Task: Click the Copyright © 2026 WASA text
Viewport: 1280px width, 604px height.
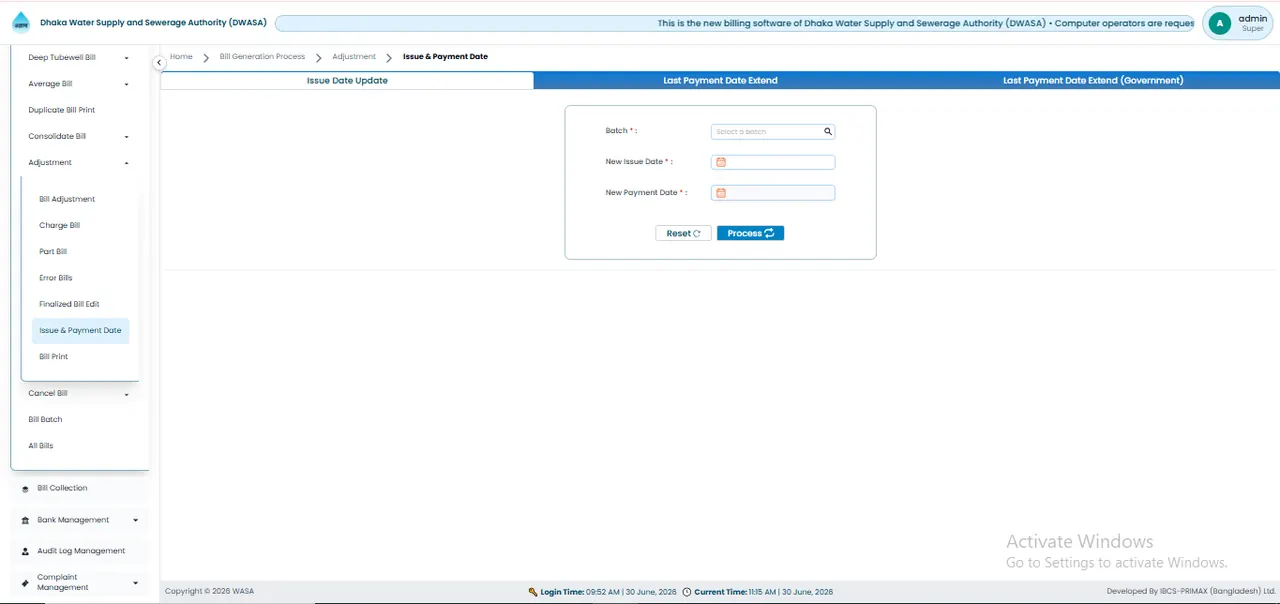Action: point(210,592)
